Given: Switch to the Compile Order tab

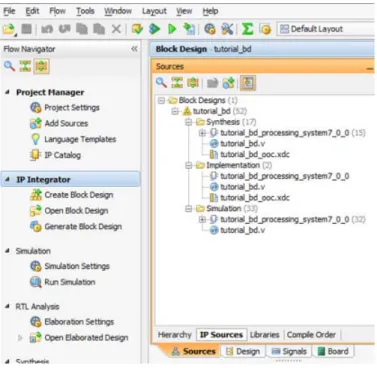Looking at the screenshot, I should click(x=311, y=335).
